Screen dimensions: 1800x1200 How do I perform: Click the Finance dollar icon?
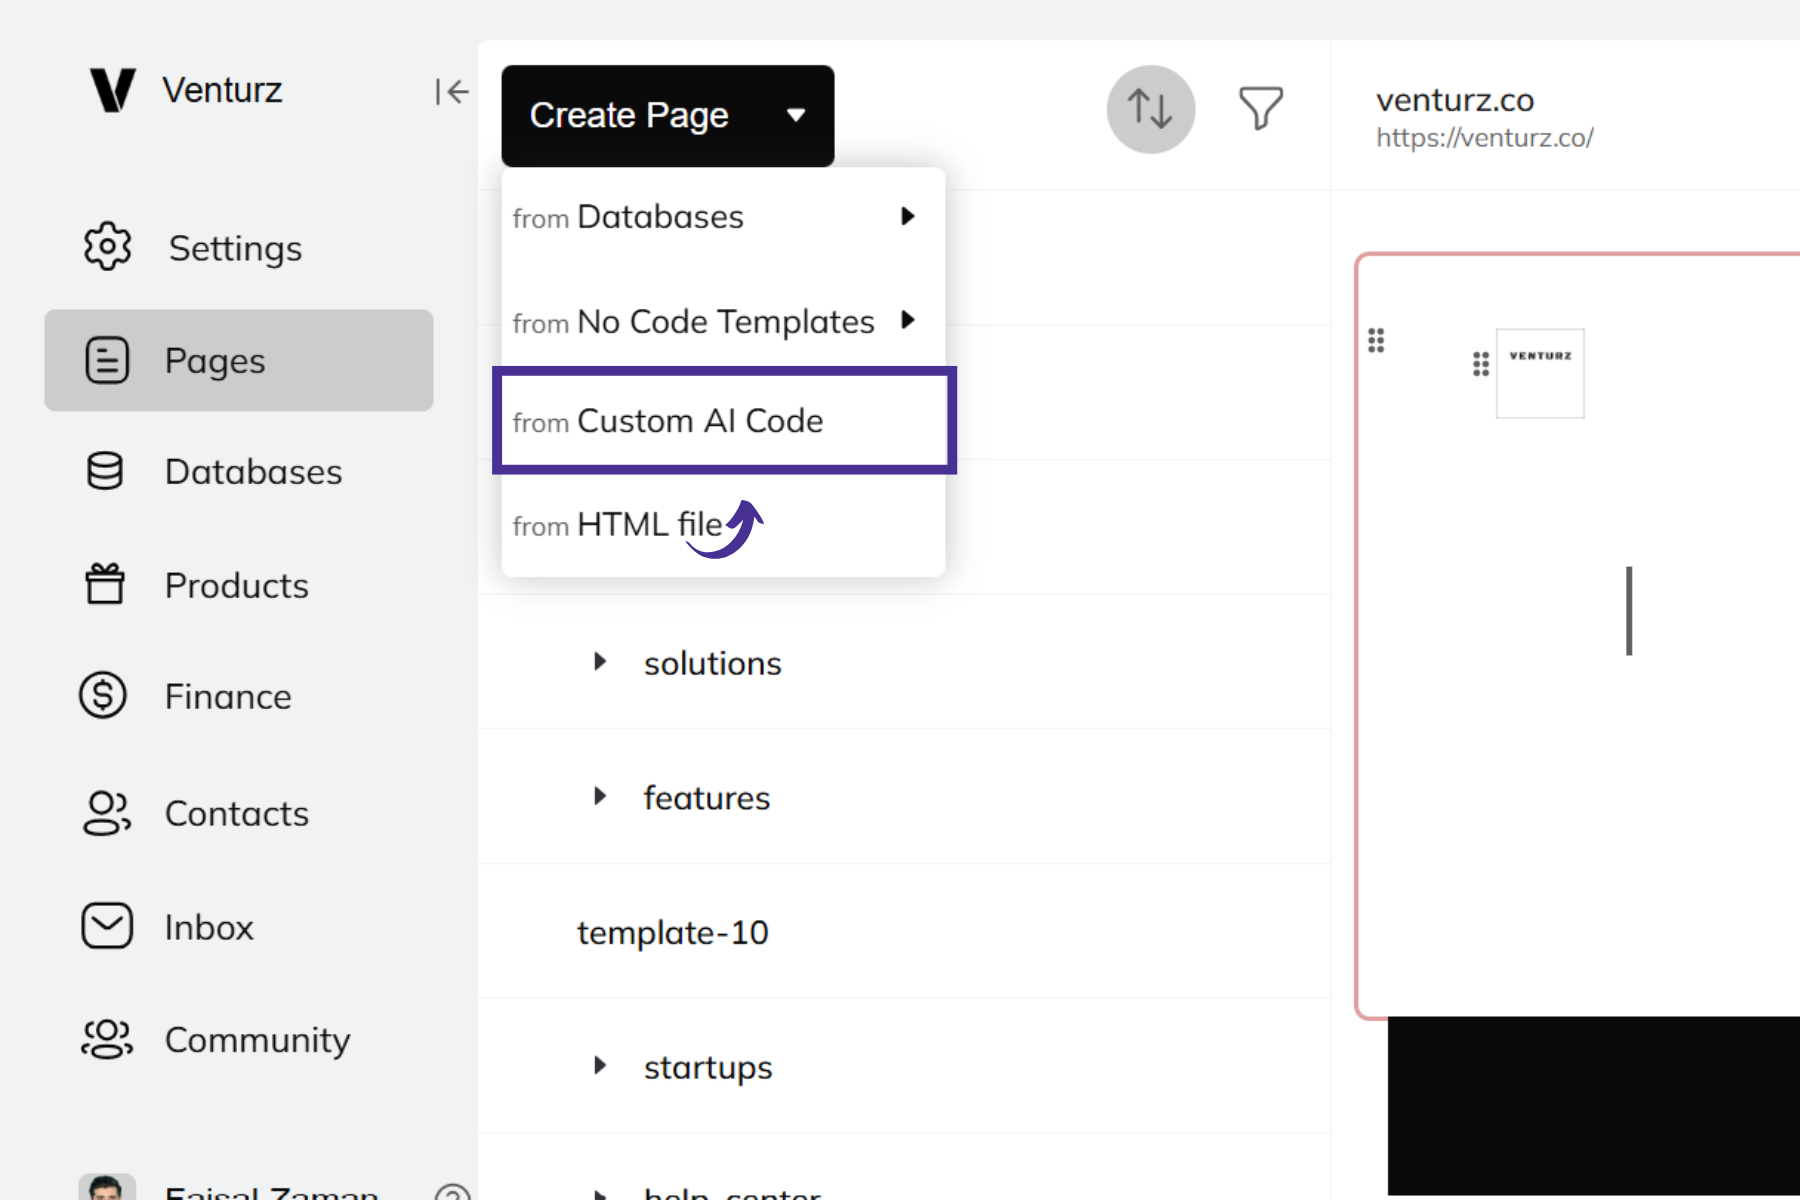pyautogui.click(x=103, y=695)
